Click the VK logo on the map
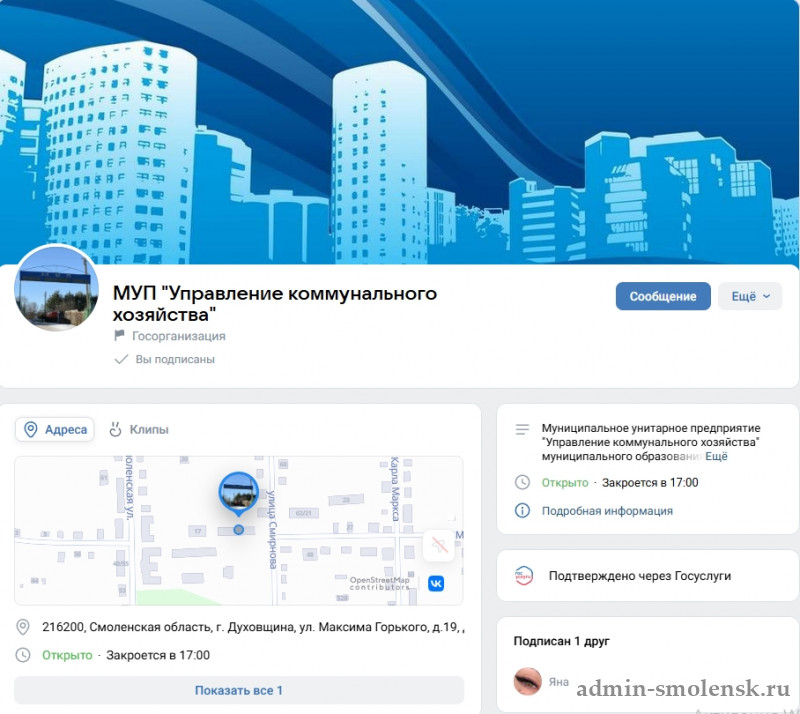800x714 pixels. [x=436, y=583]
